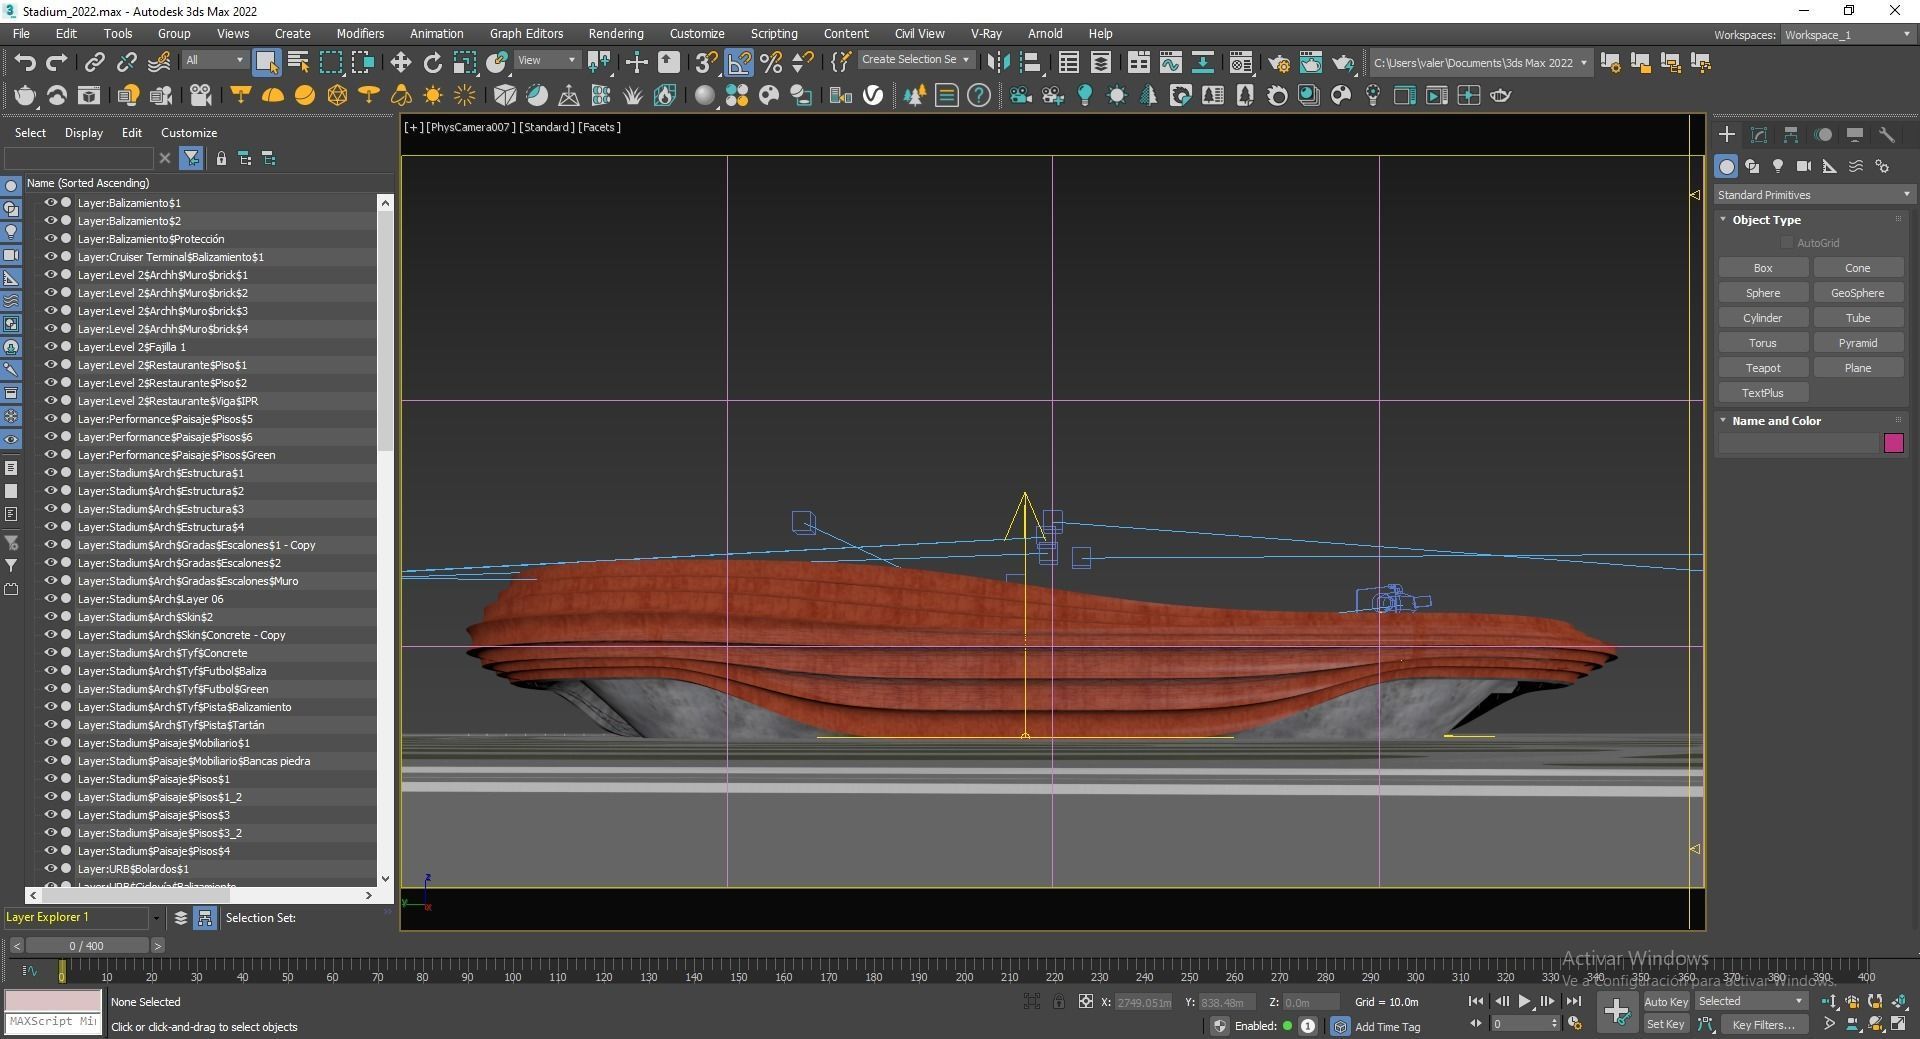
Task: Toggle Angle Snap in toolbar
Action: (x=739, y=62)
